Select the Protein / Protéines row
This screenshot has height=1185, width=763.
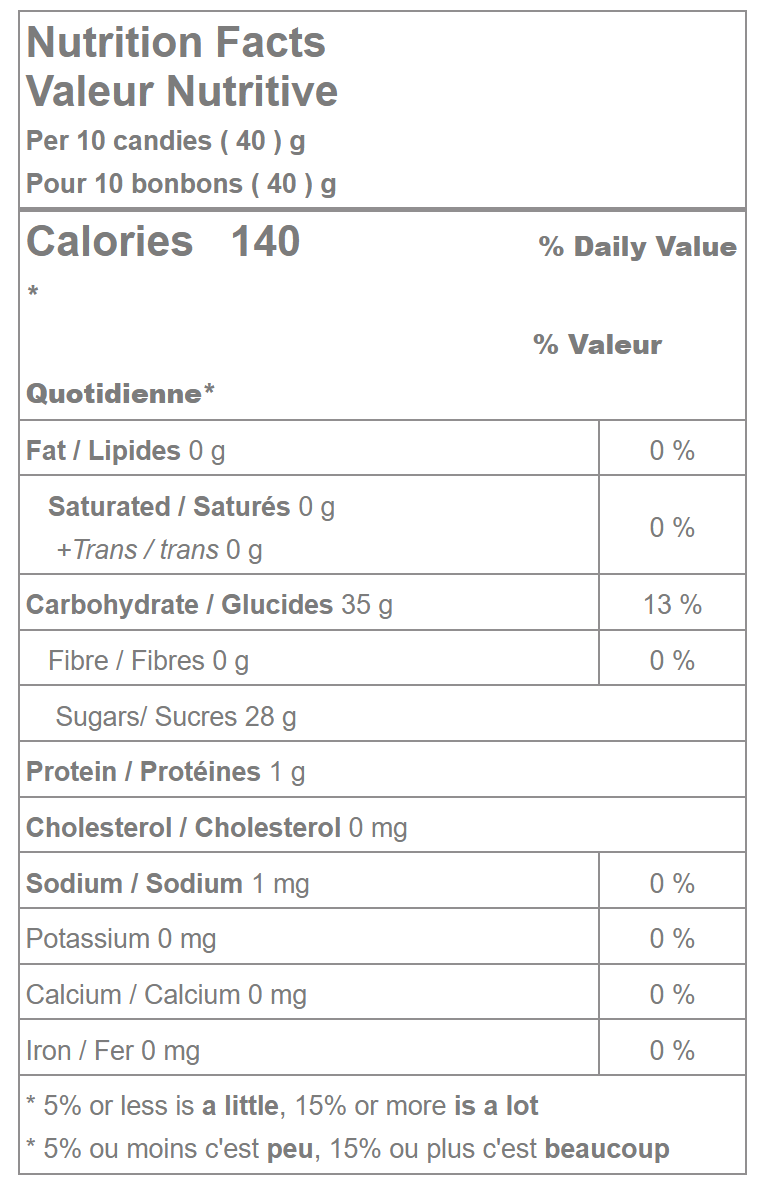[x=166, y=772]
